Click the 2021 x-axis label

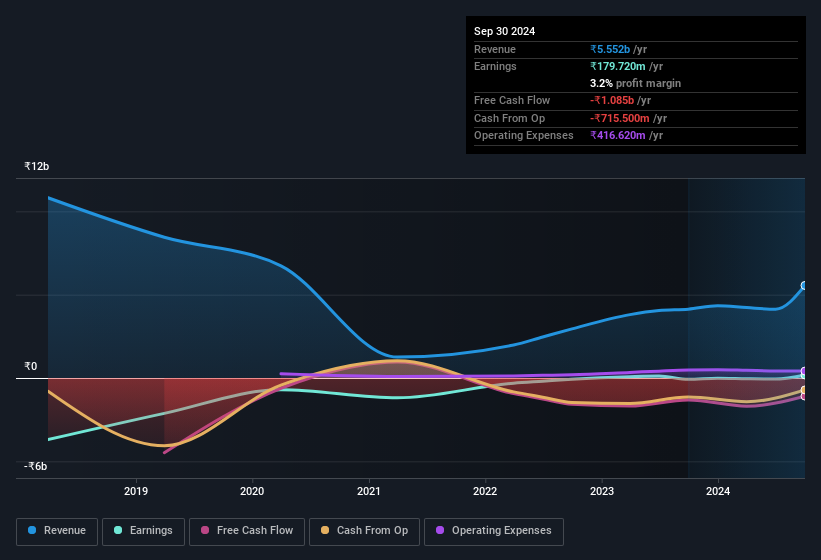click(369, 491)
